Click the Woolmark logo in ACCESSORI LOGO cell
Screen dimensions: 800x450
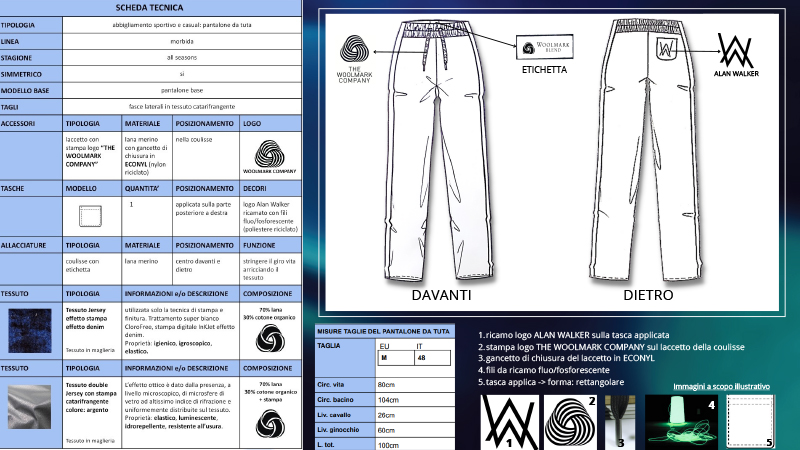coord(269,156)
